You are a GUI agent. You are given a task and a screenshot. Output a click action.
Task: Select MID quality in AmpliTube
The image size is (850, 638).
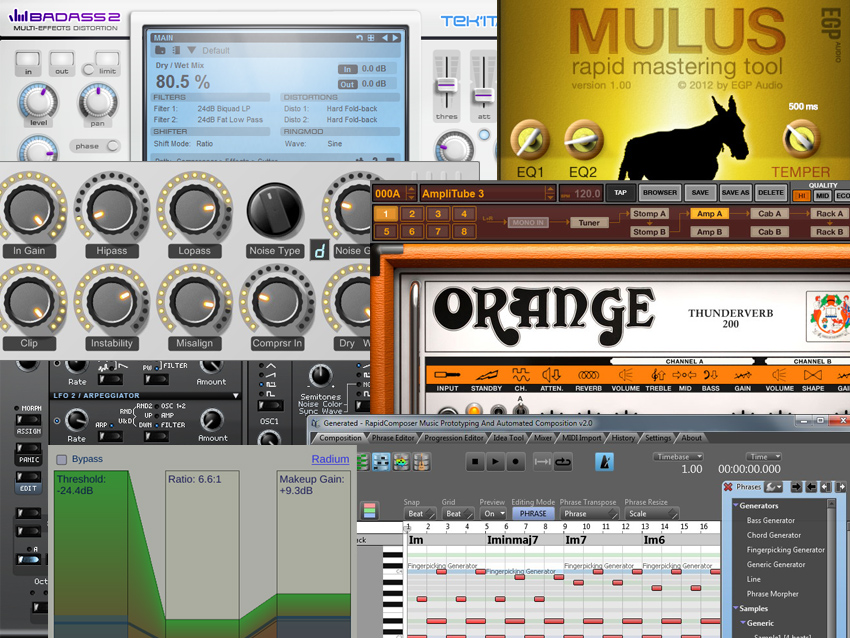pyautogui.click(x=822, y=196)
